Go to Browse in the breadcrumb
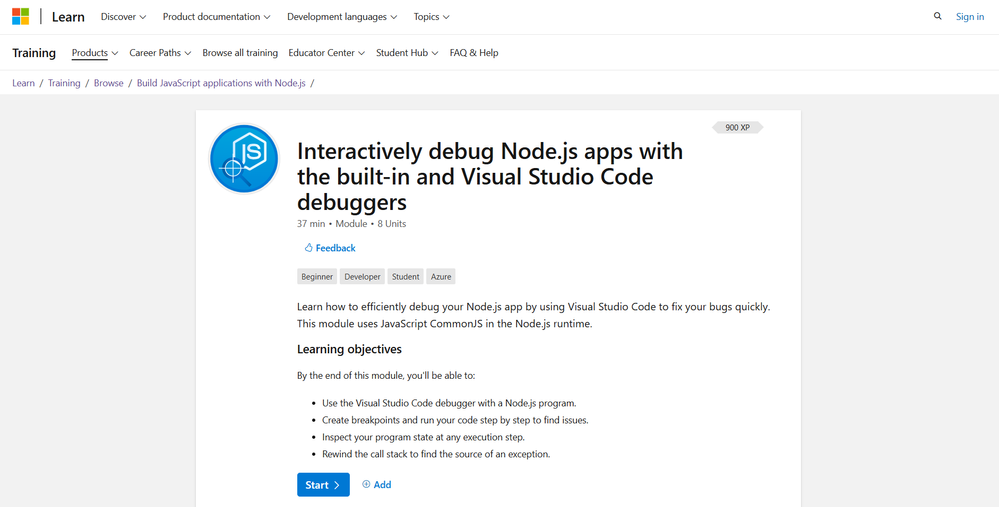The image size is (999, 507). pos(109,83)
